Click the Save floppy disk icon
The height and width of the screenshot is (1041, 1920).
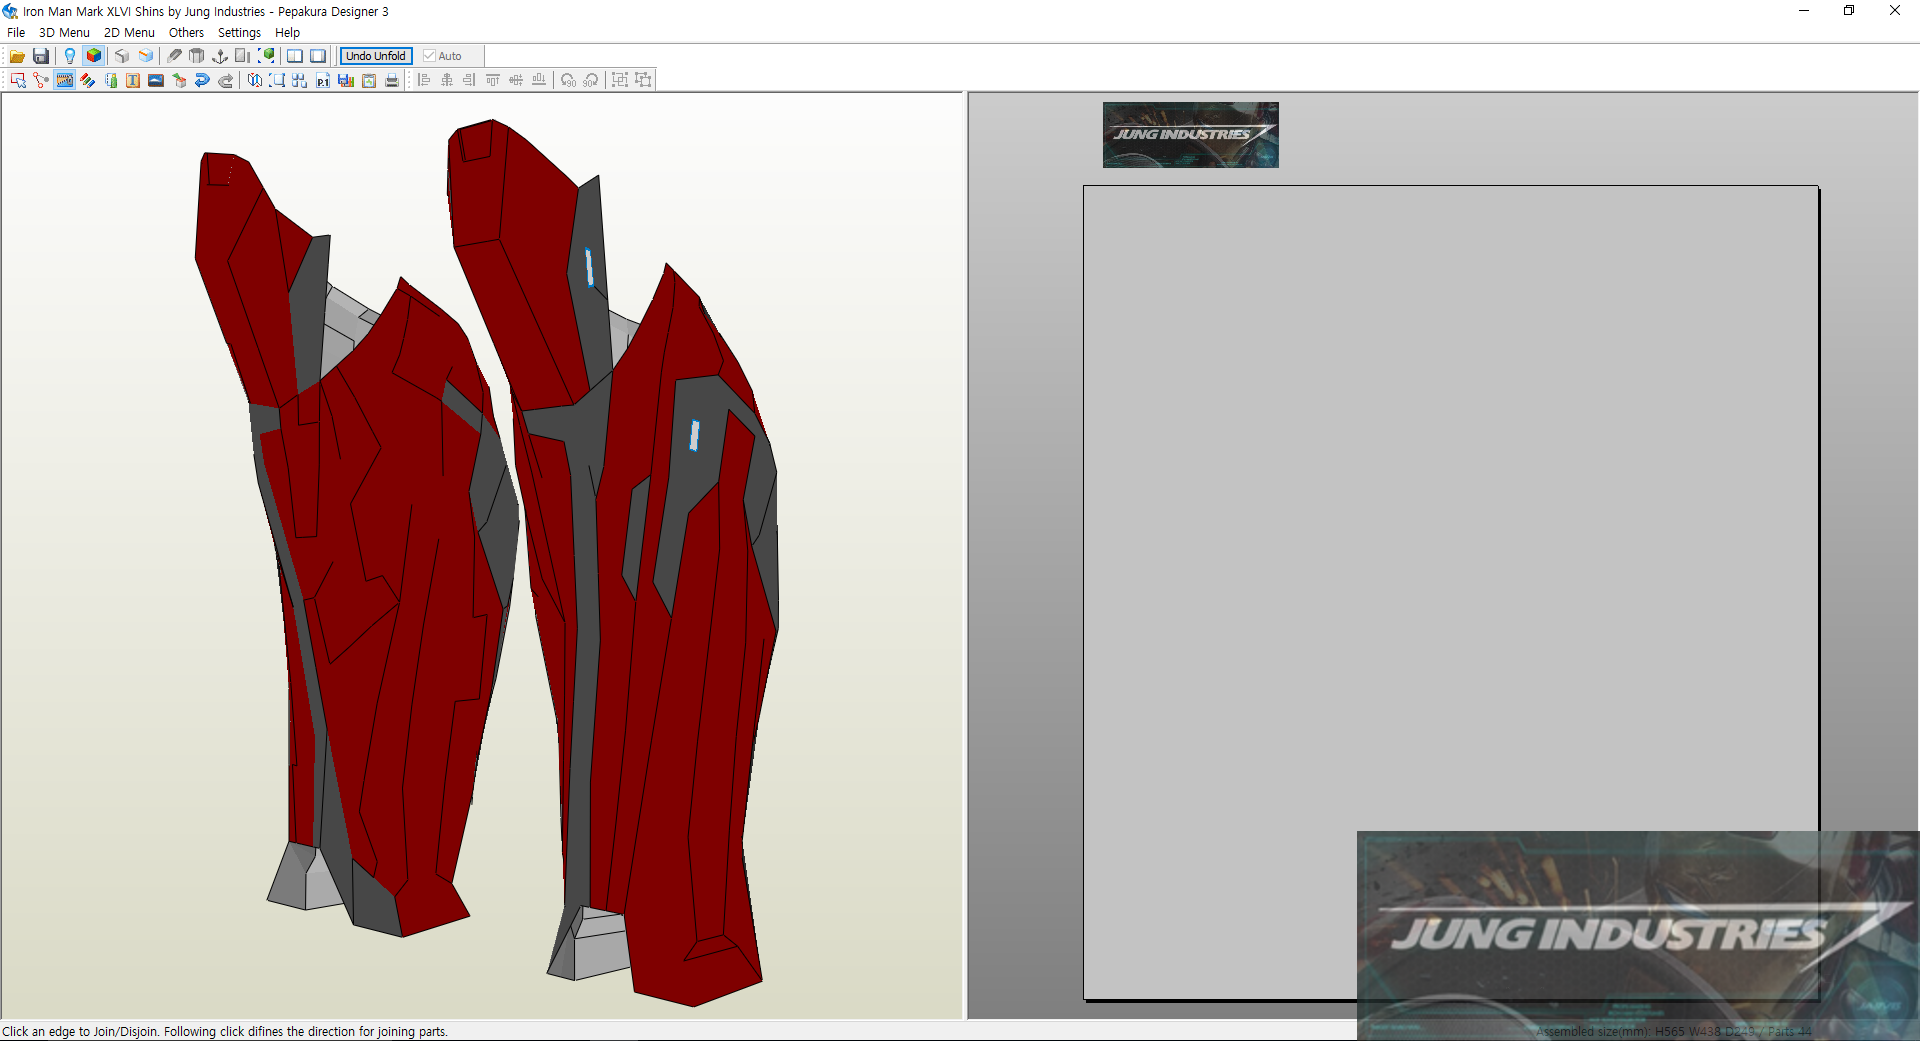pyautogui.click(x=41, y=56)
